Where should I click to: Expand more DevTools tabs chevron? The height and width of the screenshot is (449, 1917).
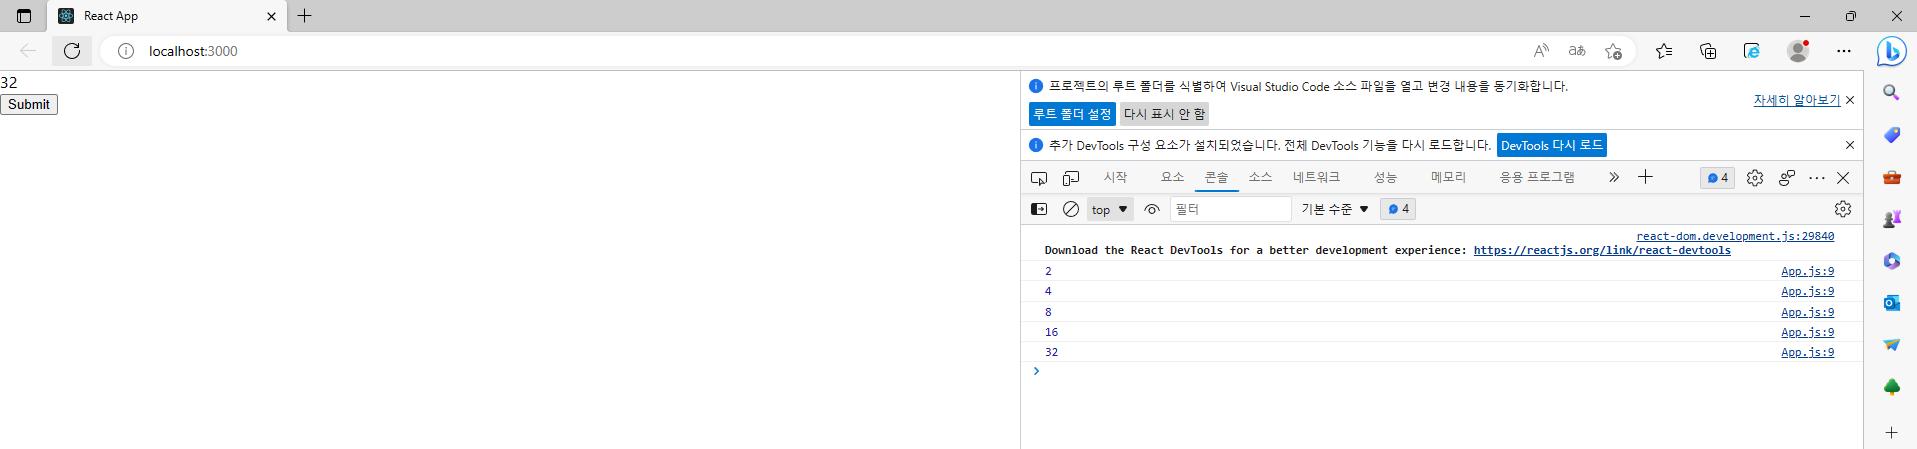click(1613, 177)
